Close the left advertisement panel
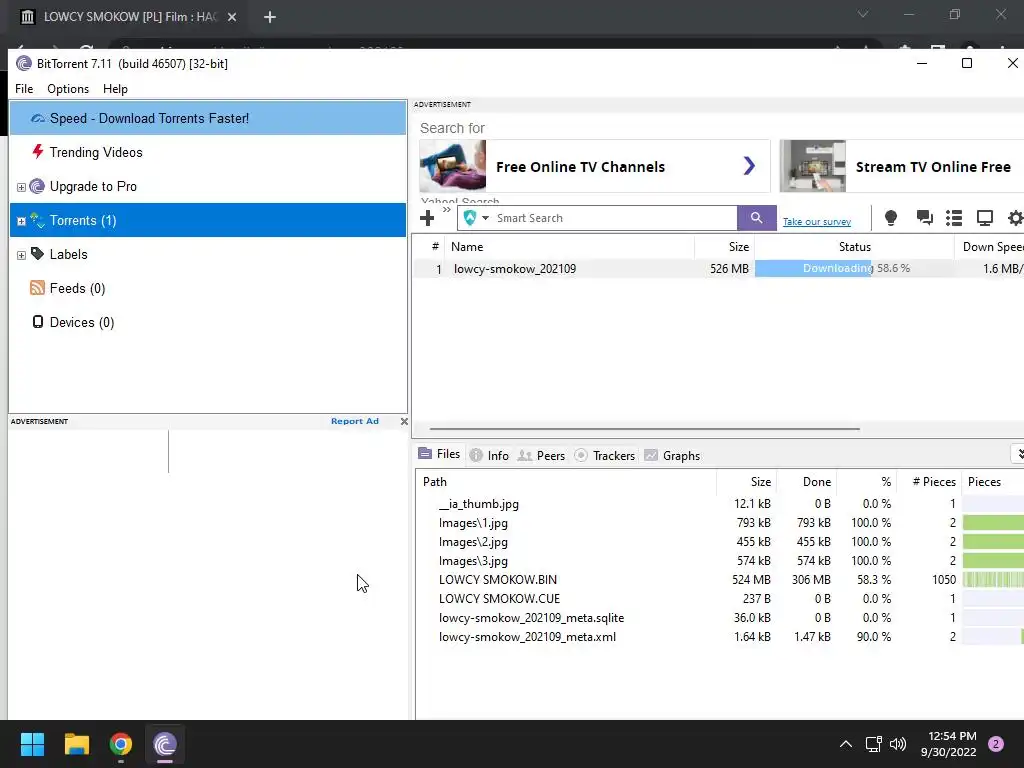The width and height of the screenshot is (1024, 768). 404,421
